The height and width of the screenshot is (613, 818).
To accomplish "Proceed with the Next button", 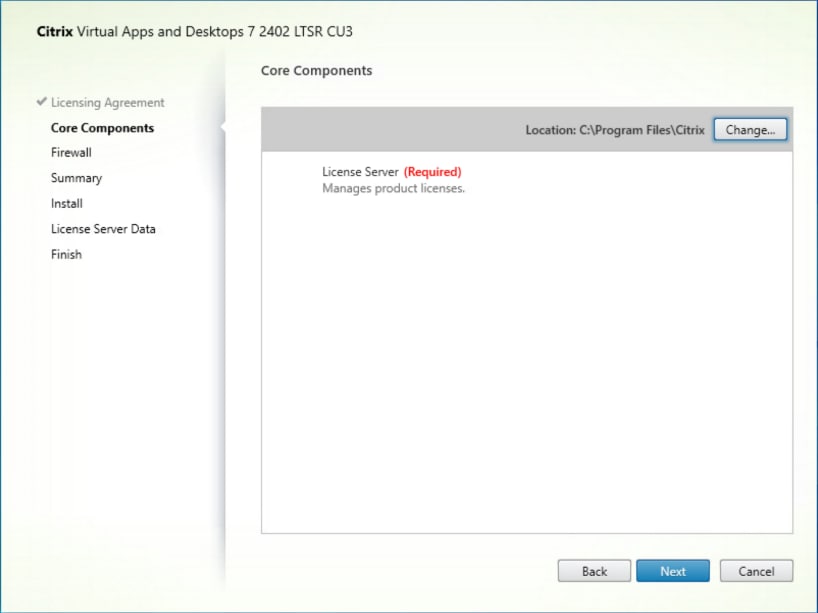I will click(x=672, y=571).
